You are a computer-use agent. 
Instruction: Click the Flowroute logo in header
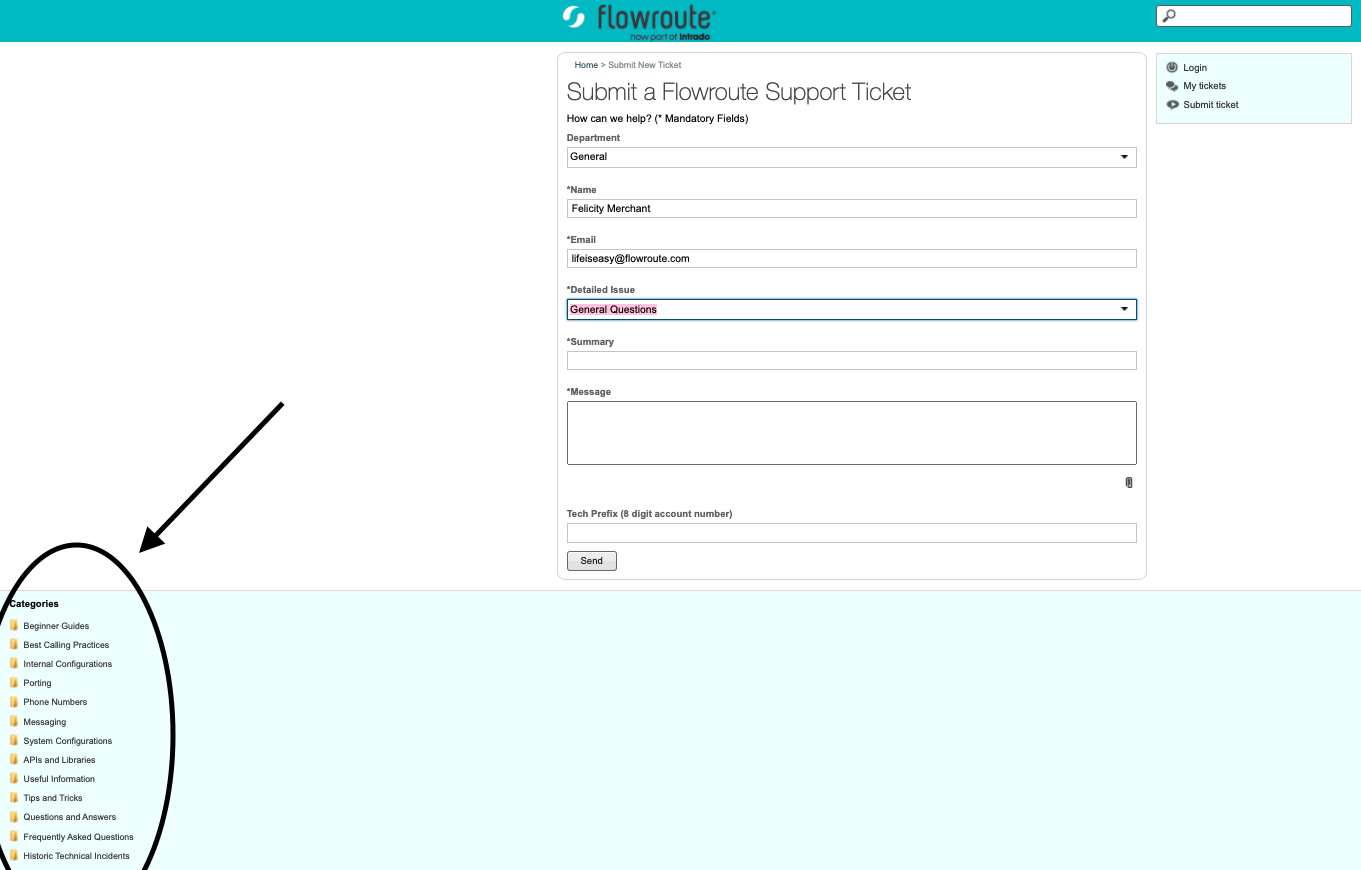(x=639, y=21)
